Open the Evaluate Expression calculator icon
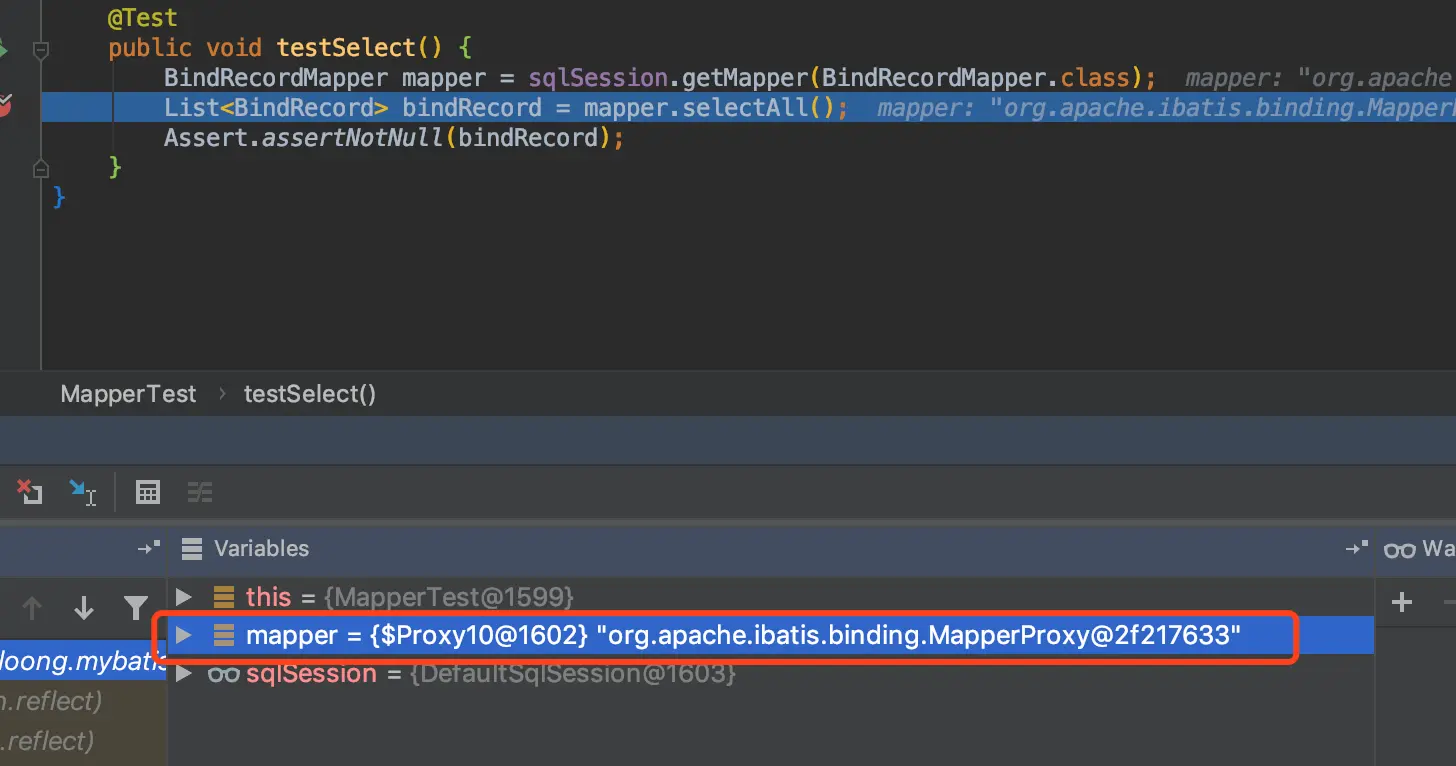 point(148,491)
